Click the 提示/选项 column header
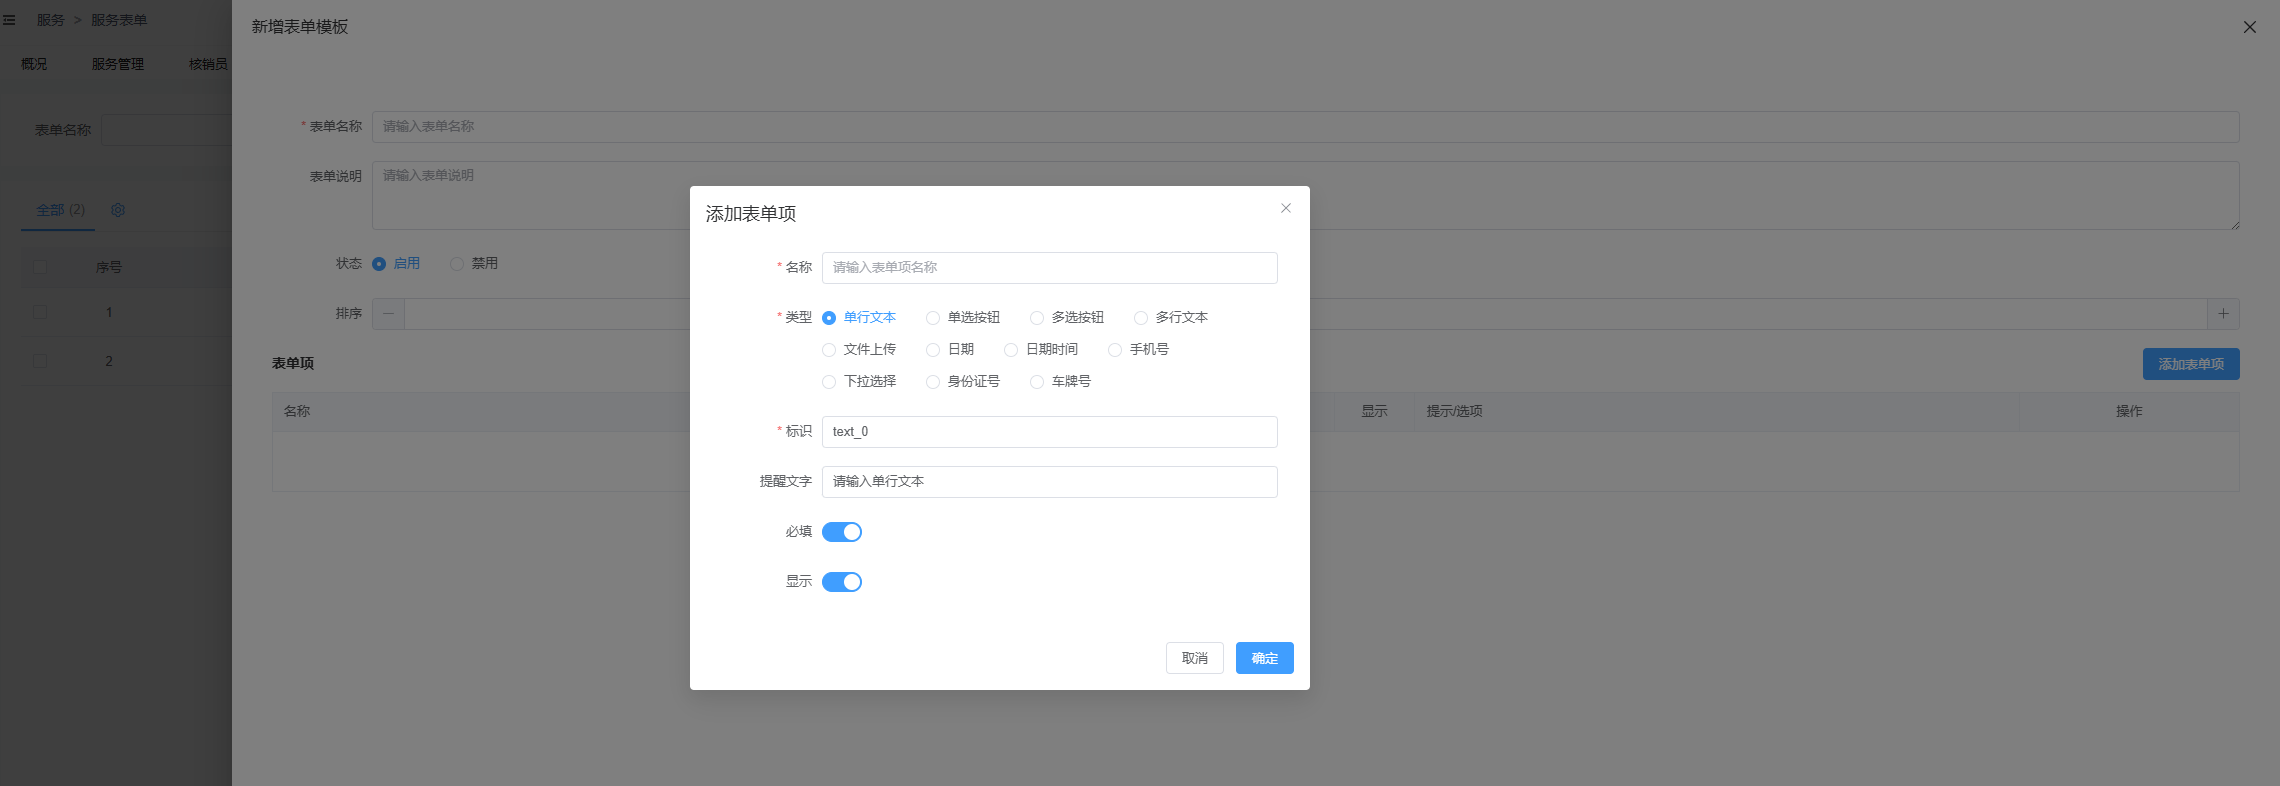The width and height of the screenshot is (2280, 786). 1454,412
